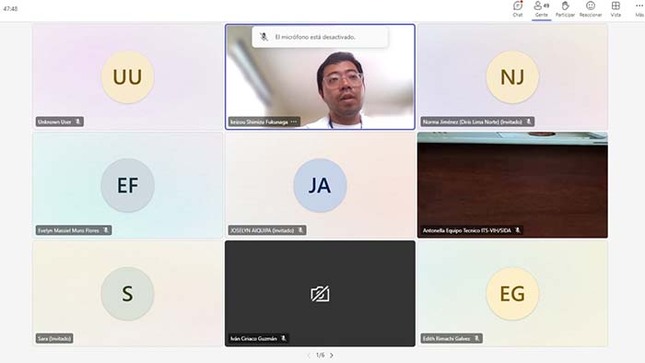Go to next page of participants

click(x=332, y=355)
